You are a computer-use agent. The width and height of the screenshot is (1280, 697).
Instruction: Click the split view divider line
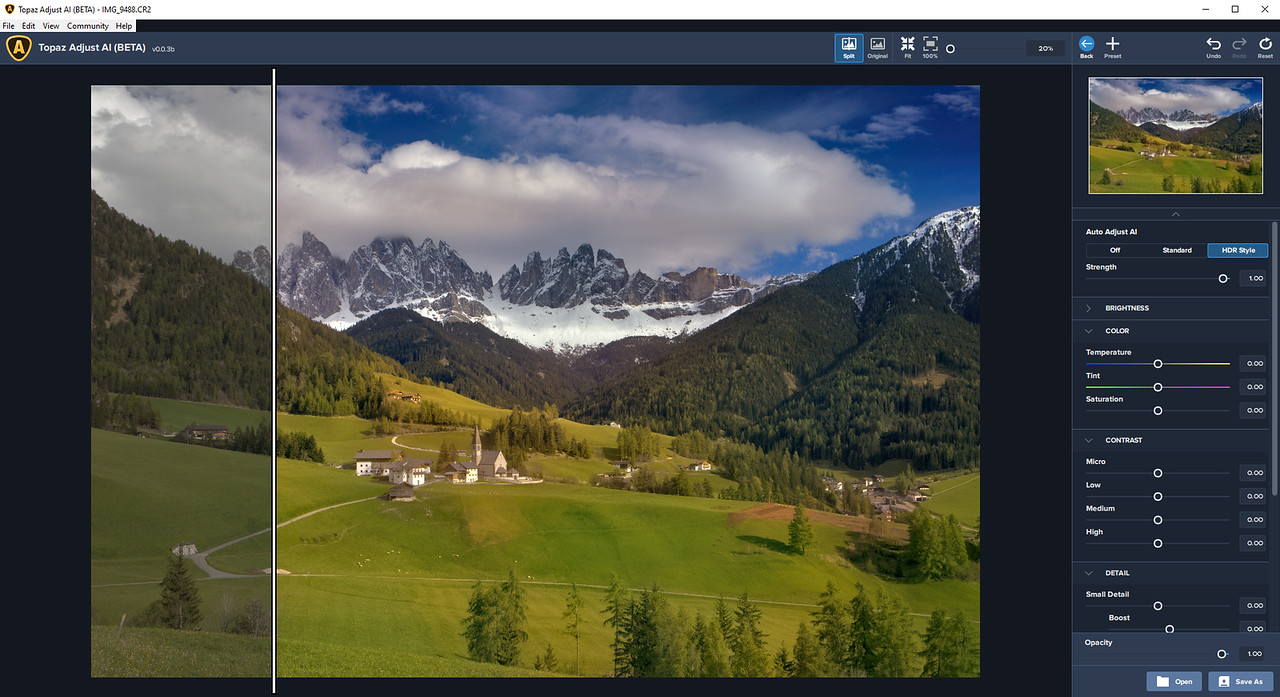coord(274,380)
